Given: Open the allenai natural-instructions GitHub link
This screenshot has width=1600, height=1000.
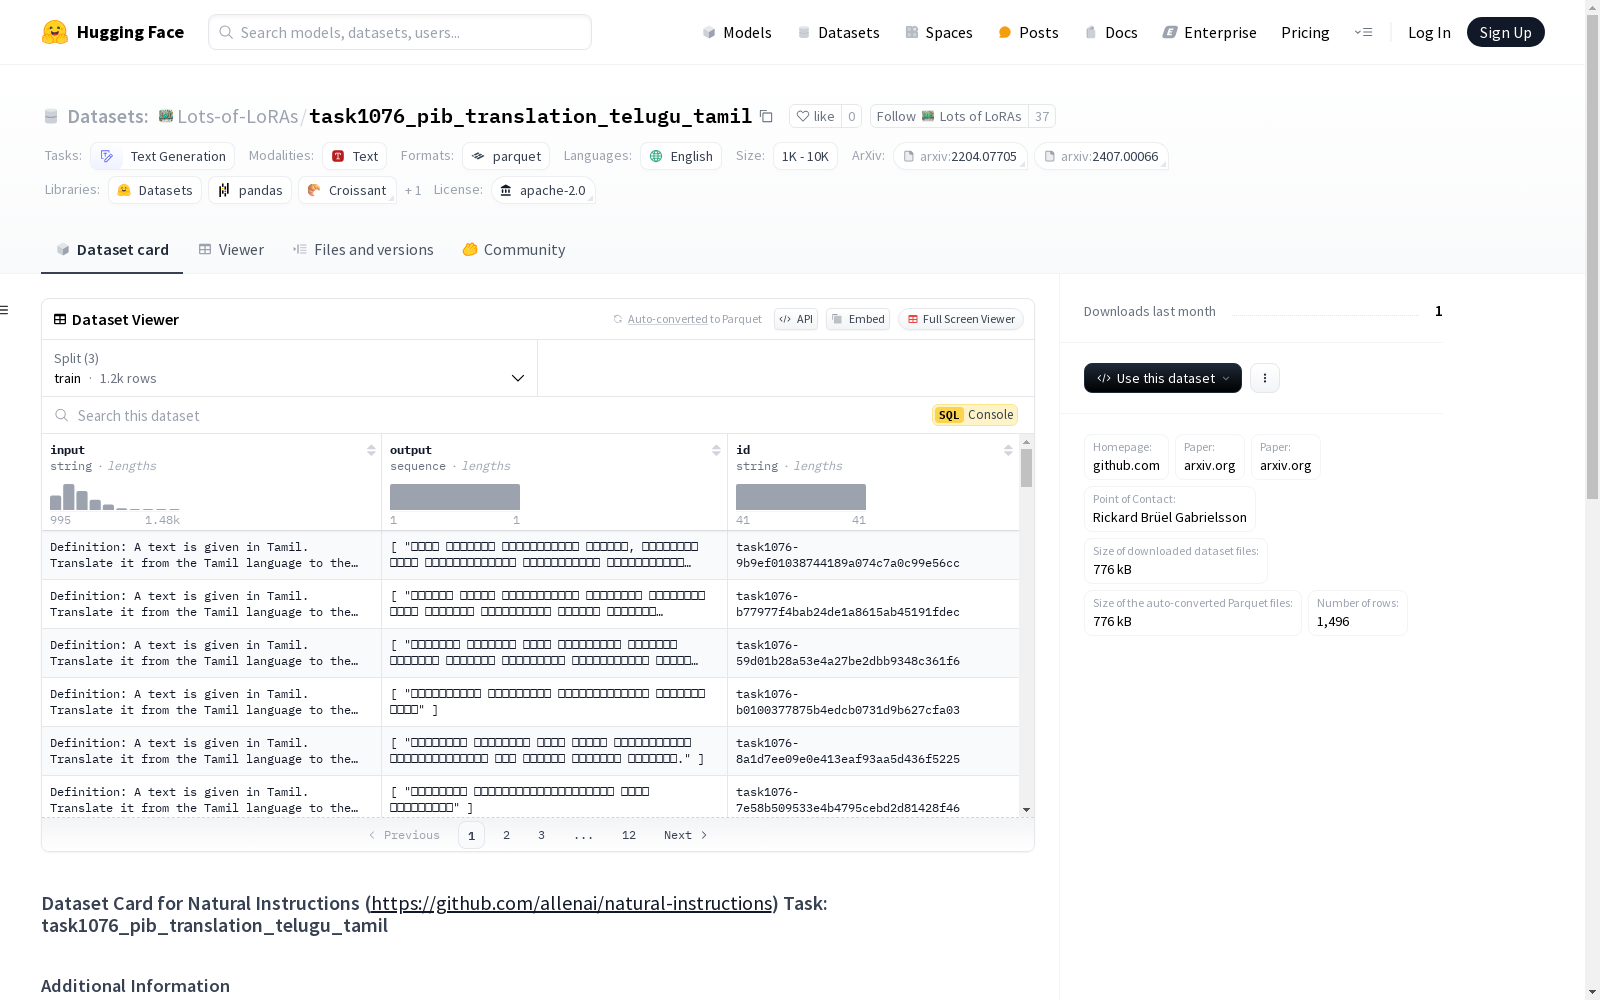Looking at the screenshot, I should [x=571, y=903].
